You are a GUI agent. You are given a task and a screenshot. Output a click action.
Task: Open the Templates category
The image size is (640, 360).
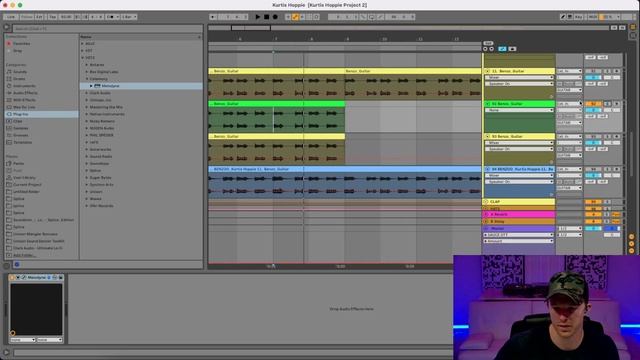pyautogui.click(x=22, y=142)
